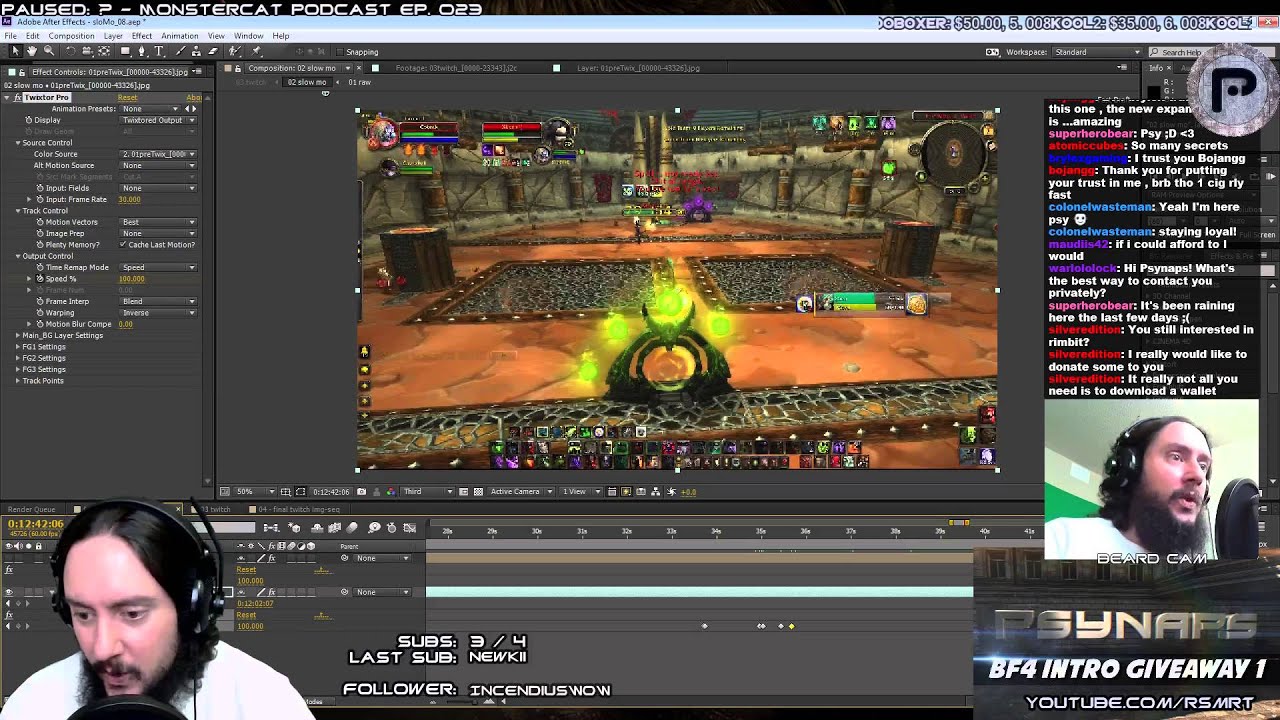Open the Motion Vectors Best dropdown
This screenshot has height=720, width=1280.
[x=158, y=222]
